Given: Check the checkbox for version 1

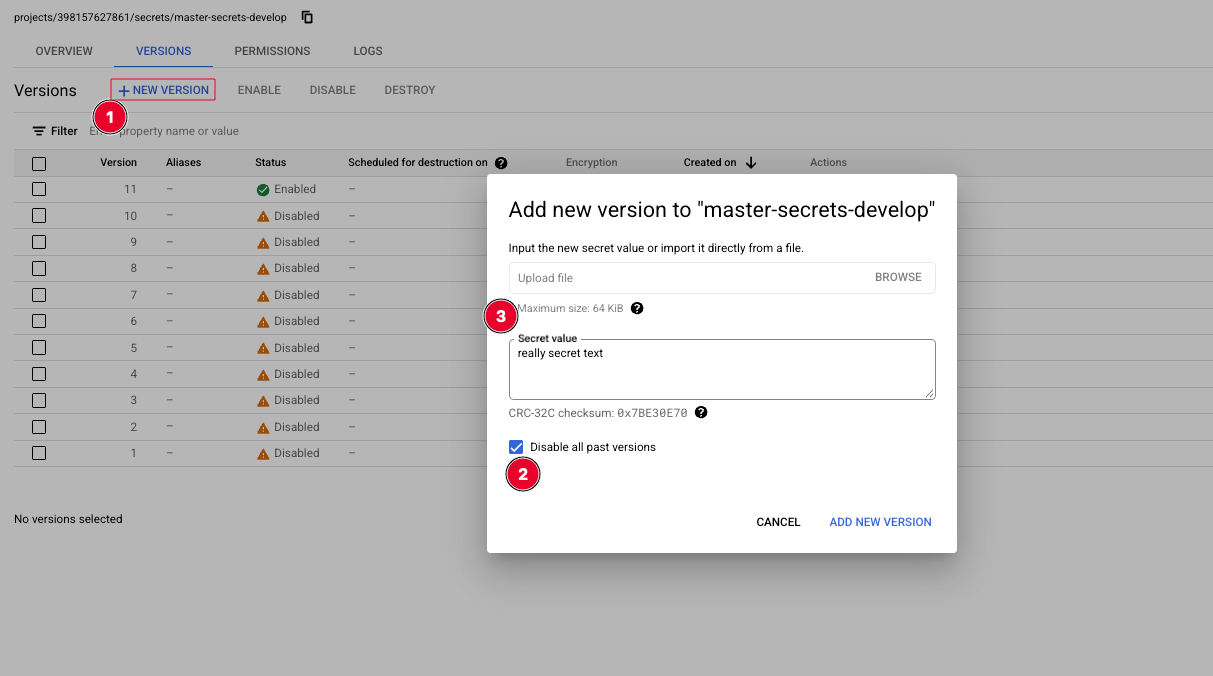Looking at the screenshot, I should [38, 453].
